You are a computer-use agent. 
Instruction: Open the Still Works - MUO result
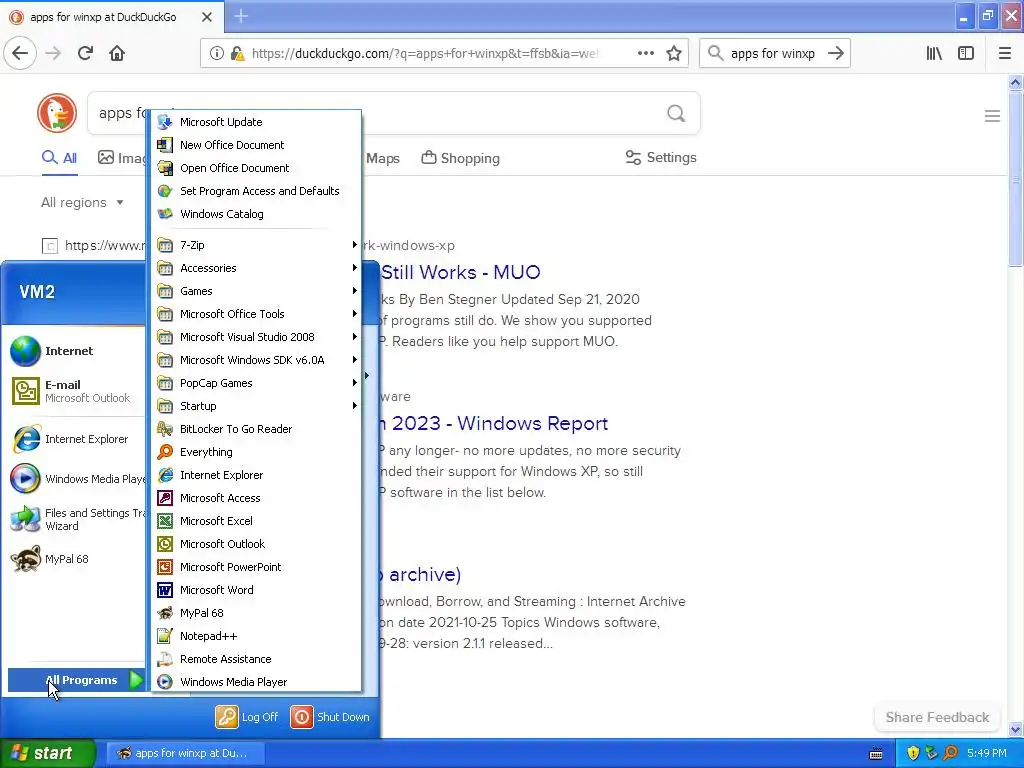point(460,272)
